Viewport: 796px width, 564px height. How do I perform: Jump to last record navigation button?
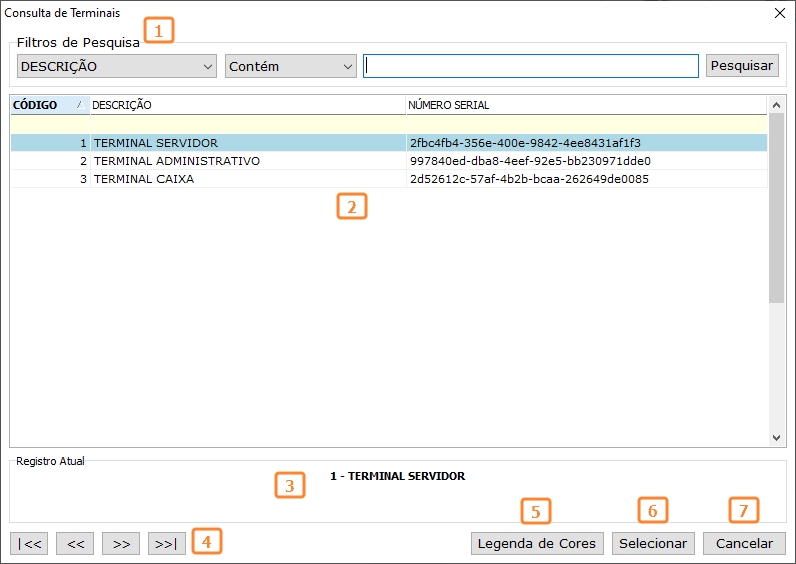[x=167, y=544]
